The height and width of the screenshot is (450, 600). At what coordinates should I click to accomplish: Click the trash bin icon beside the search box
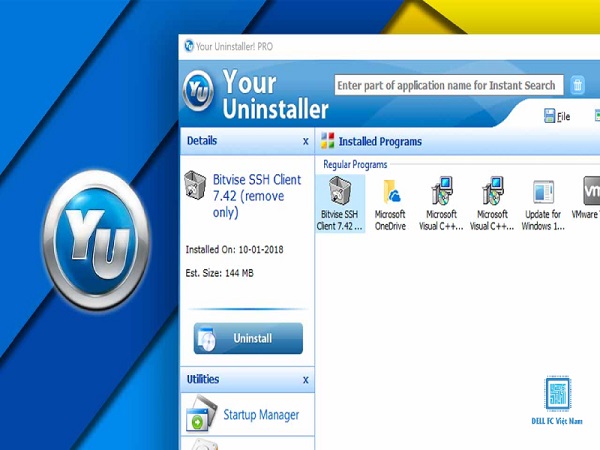(577, 85)
